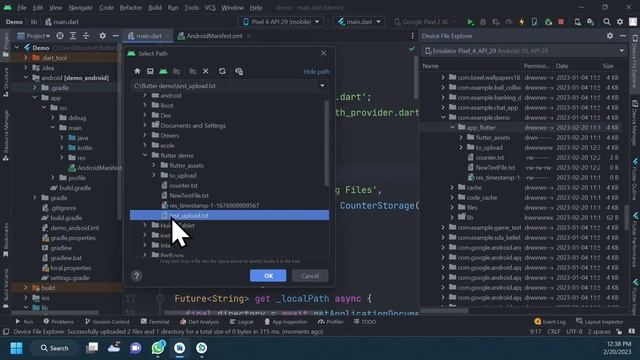The image size is (640, 360).
Task: Expand build folder in Project tree
Action: click(x=26, y=288)
